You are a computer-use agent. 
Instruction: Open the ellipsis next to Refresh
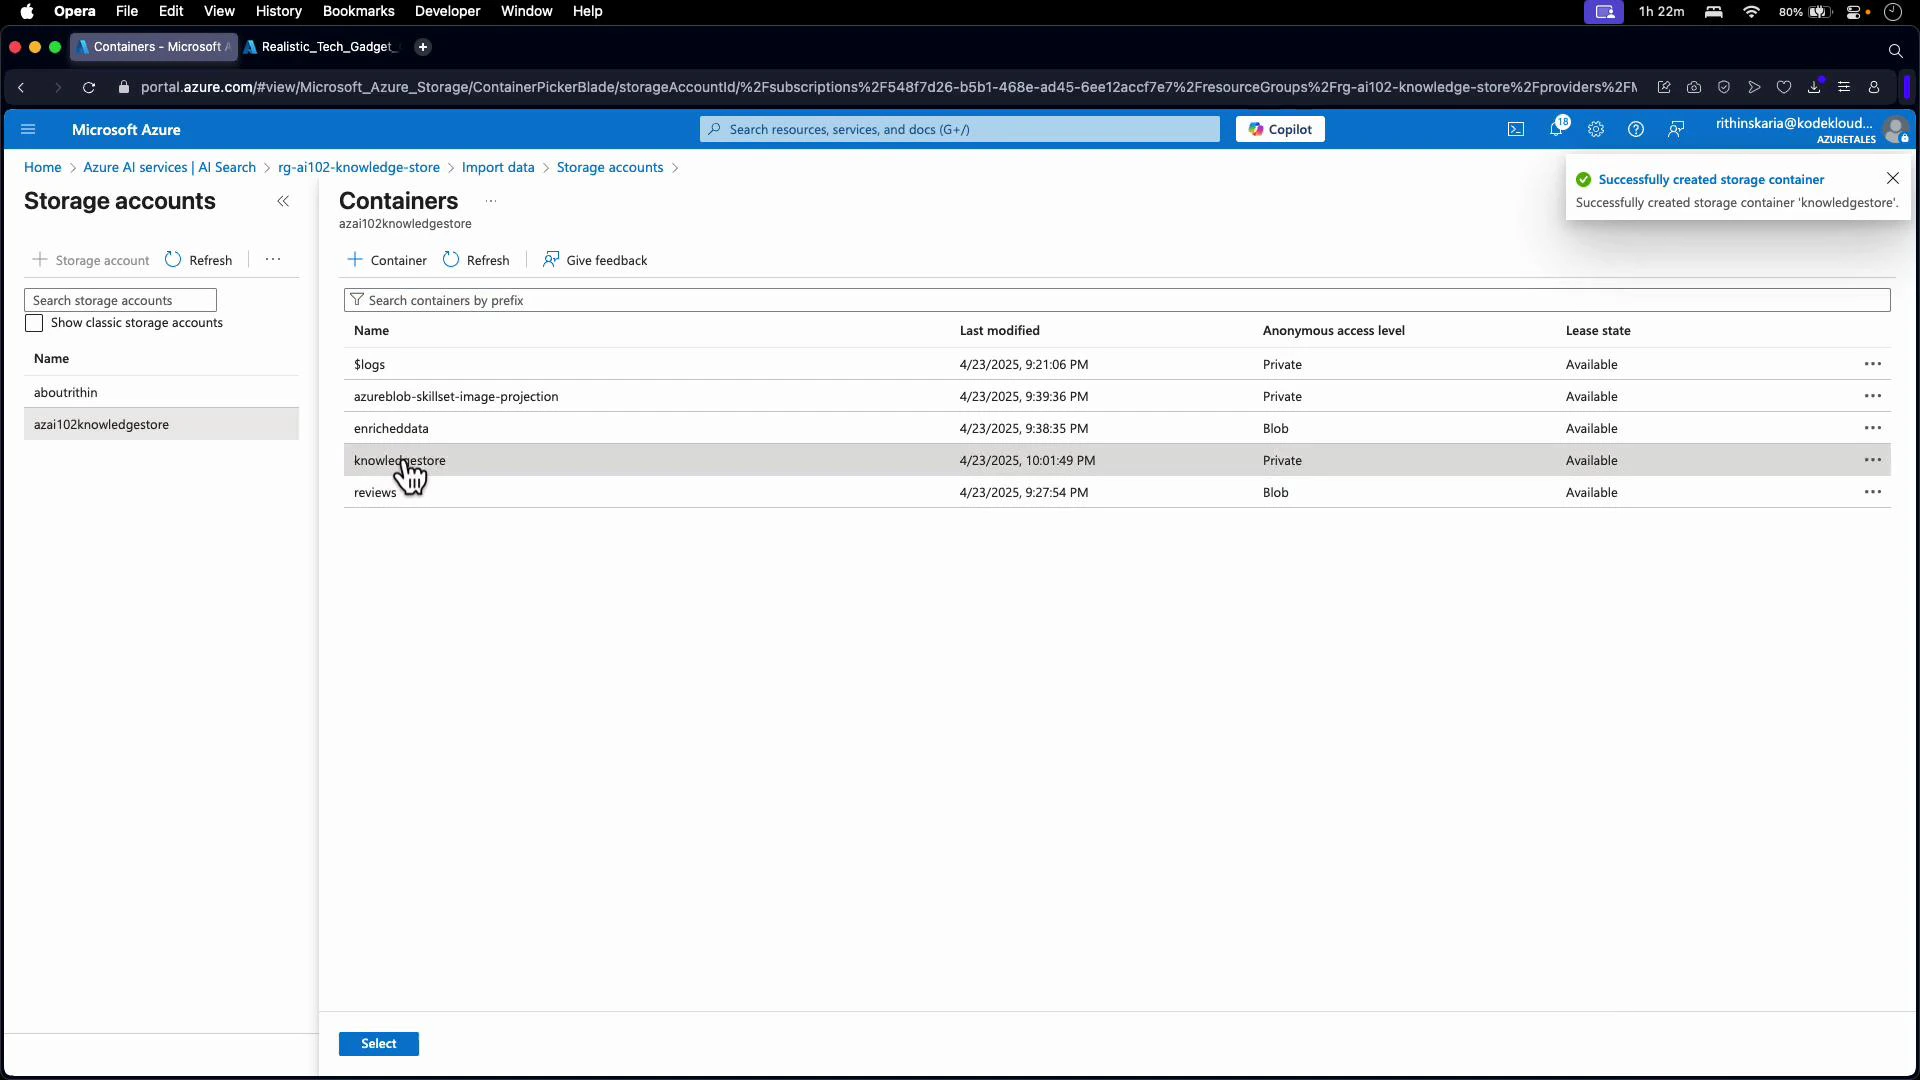(x=271, y=259)
